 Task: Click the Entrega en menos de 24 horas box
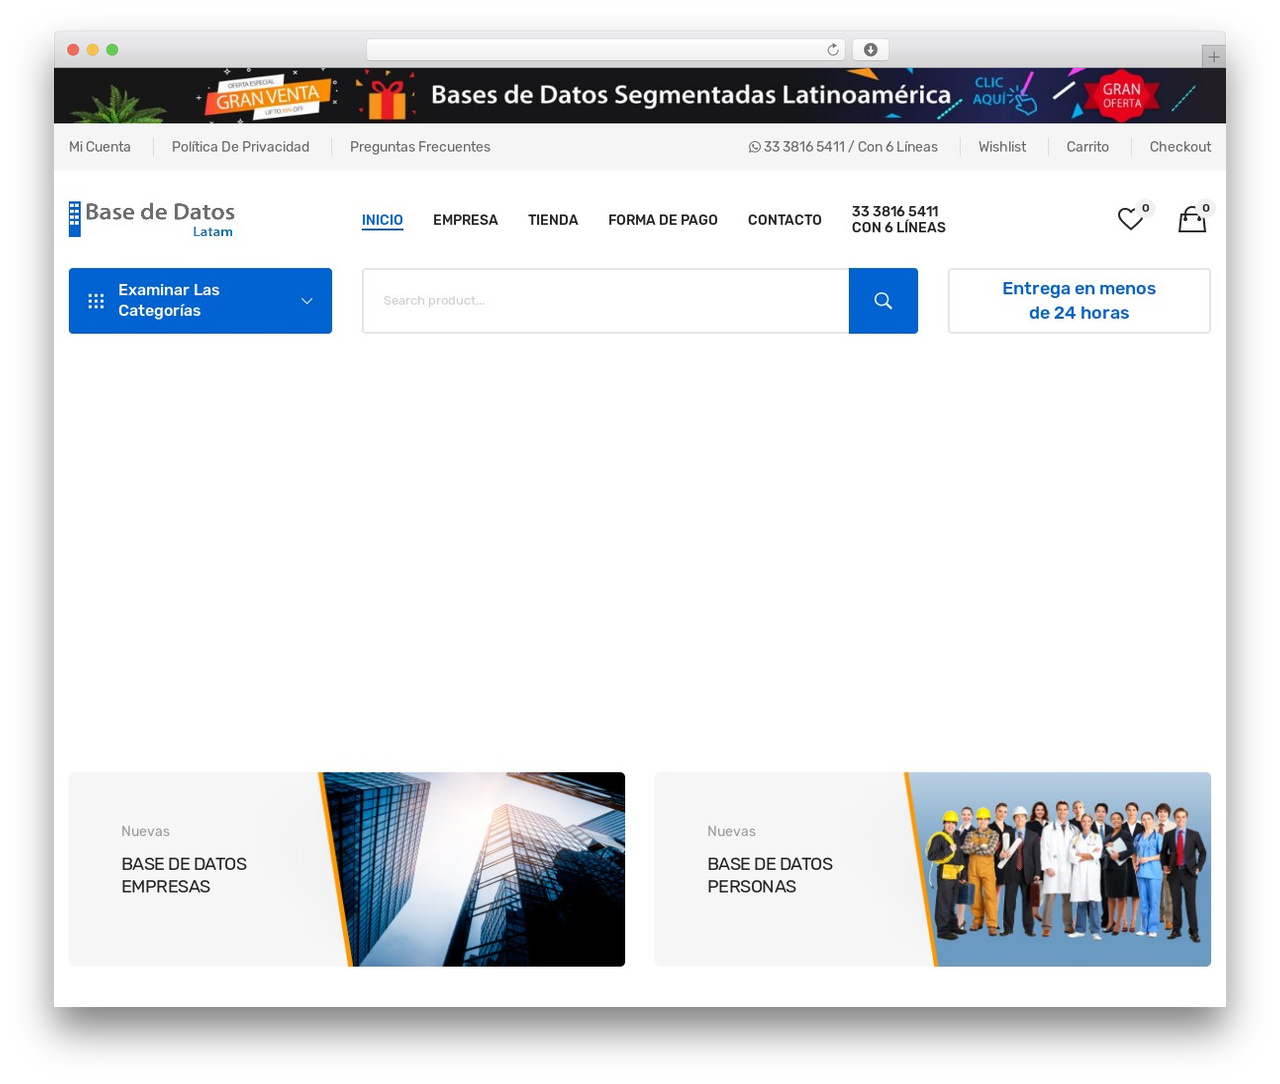pos(1079,301)
